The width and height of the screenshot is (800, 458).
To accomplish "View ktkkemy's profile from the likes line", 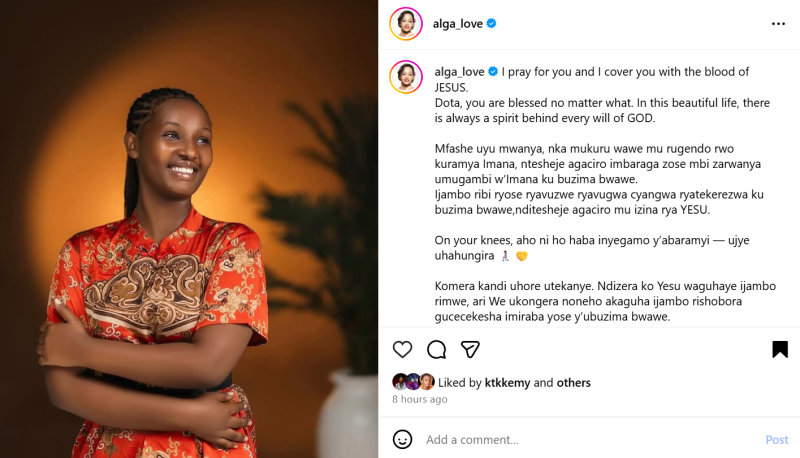I will coord(507,383).
